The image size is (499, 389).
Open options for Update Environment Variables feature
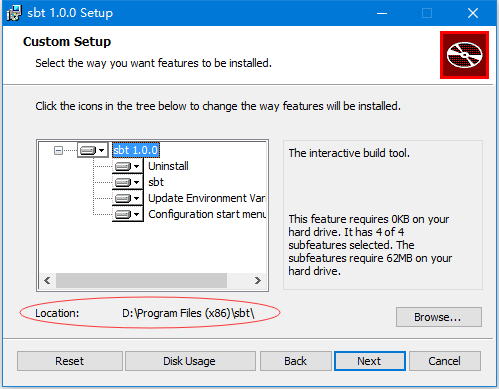click(128, 198)
